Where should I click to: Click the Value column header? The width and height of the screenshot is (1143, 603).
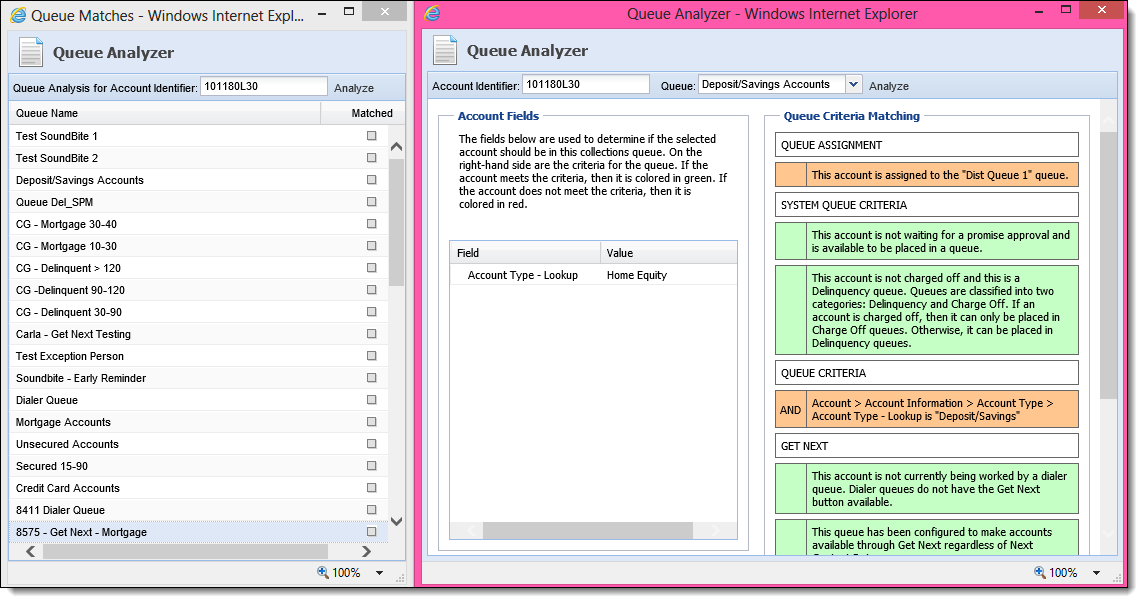(668, 253)
